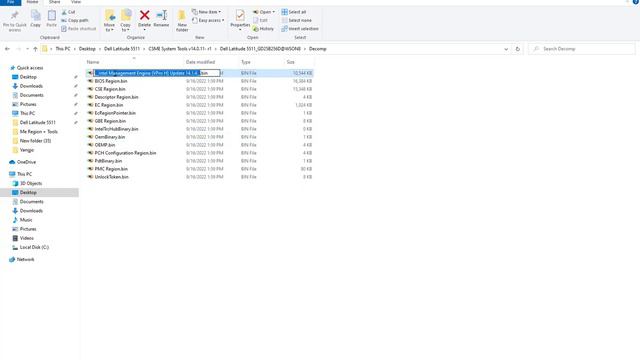640x360 pixels.
Task: Open Dell Latitude 5511 folder in sidebar
Action: click(38, 122)
